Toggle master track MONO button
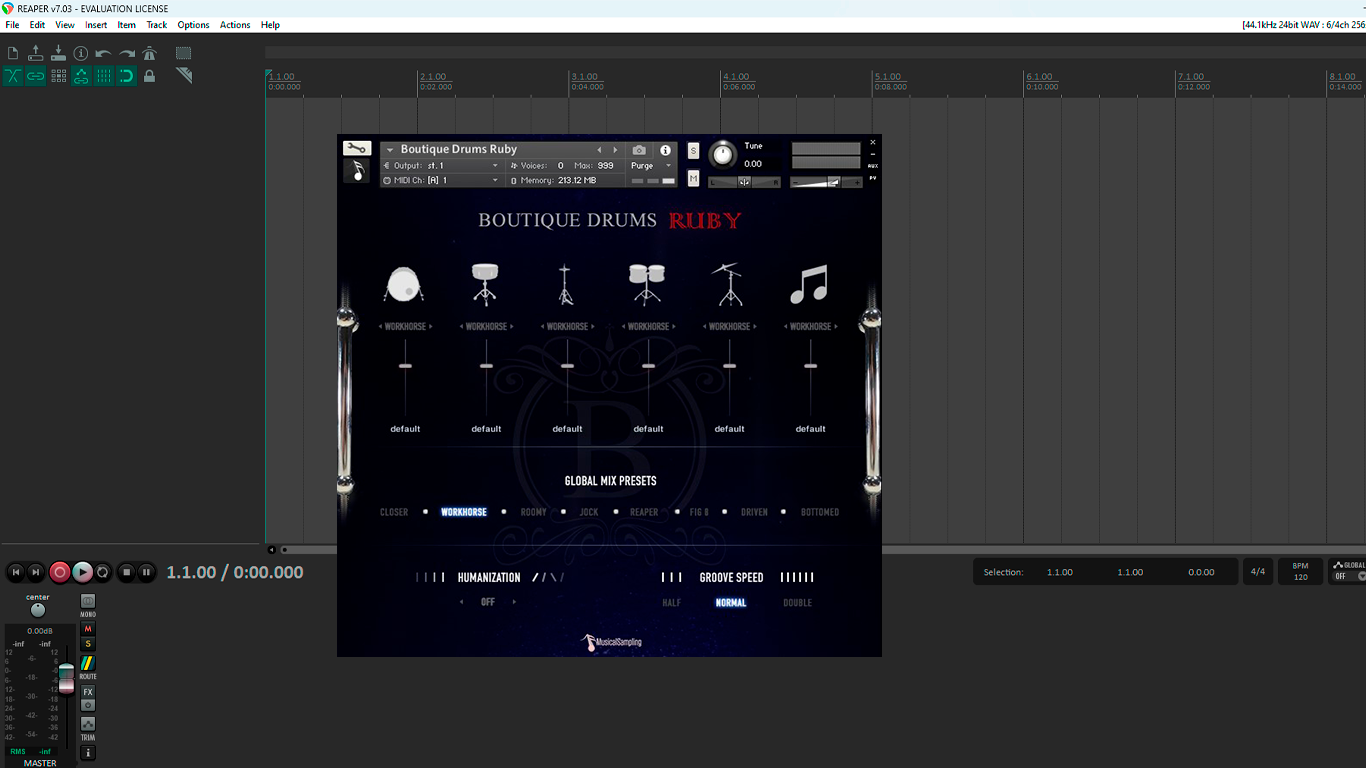The image size is (1366, 768). click(x=88, y=601)
